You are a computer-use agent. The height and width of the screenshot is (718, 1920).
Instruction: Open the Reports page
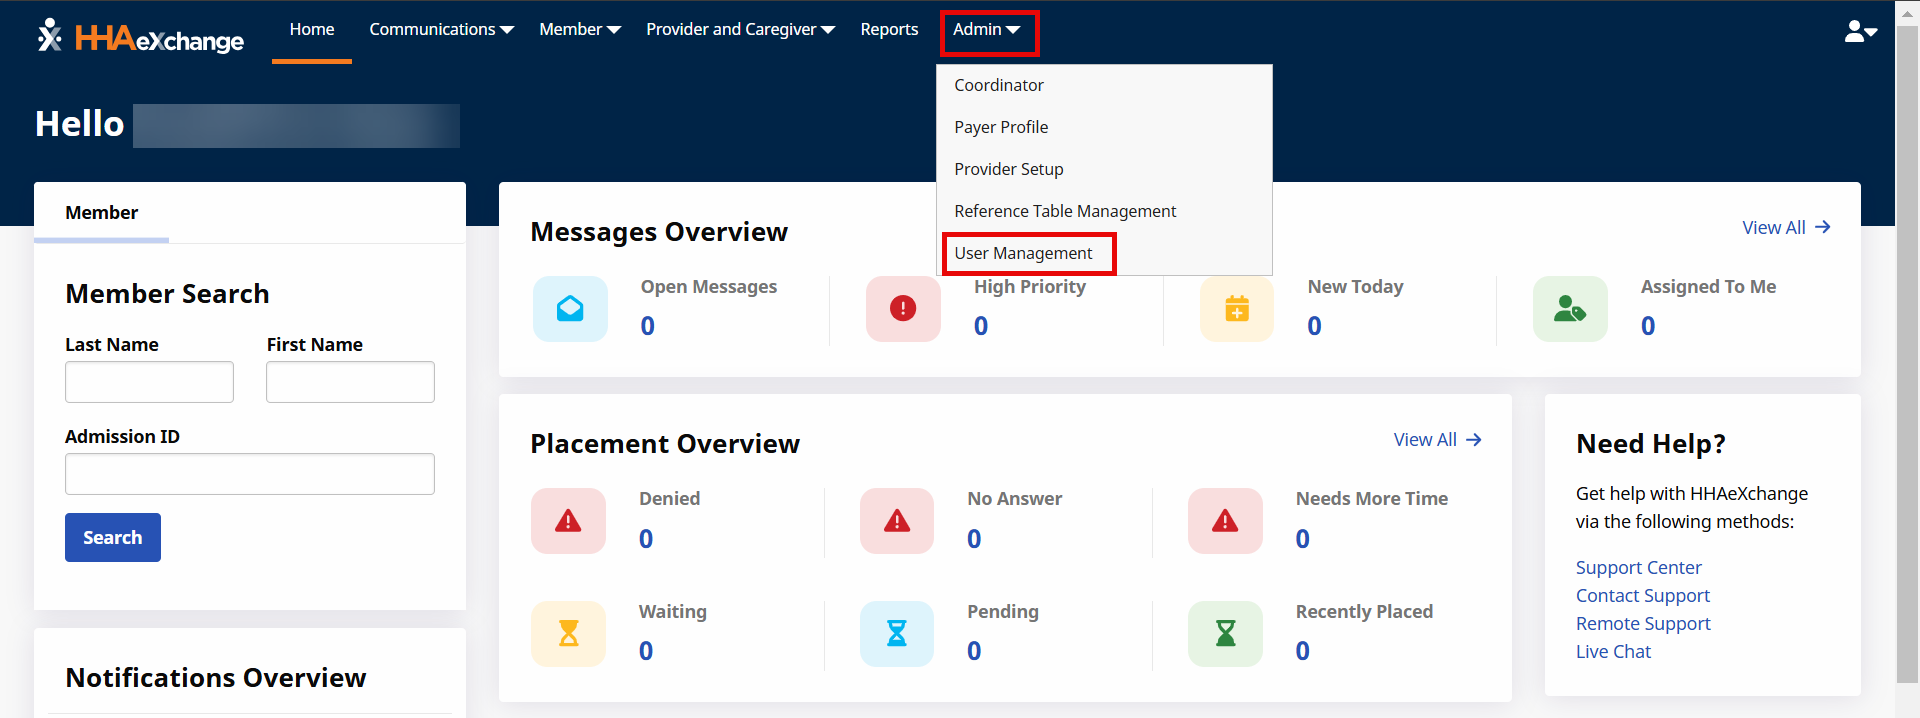point(889,30)
